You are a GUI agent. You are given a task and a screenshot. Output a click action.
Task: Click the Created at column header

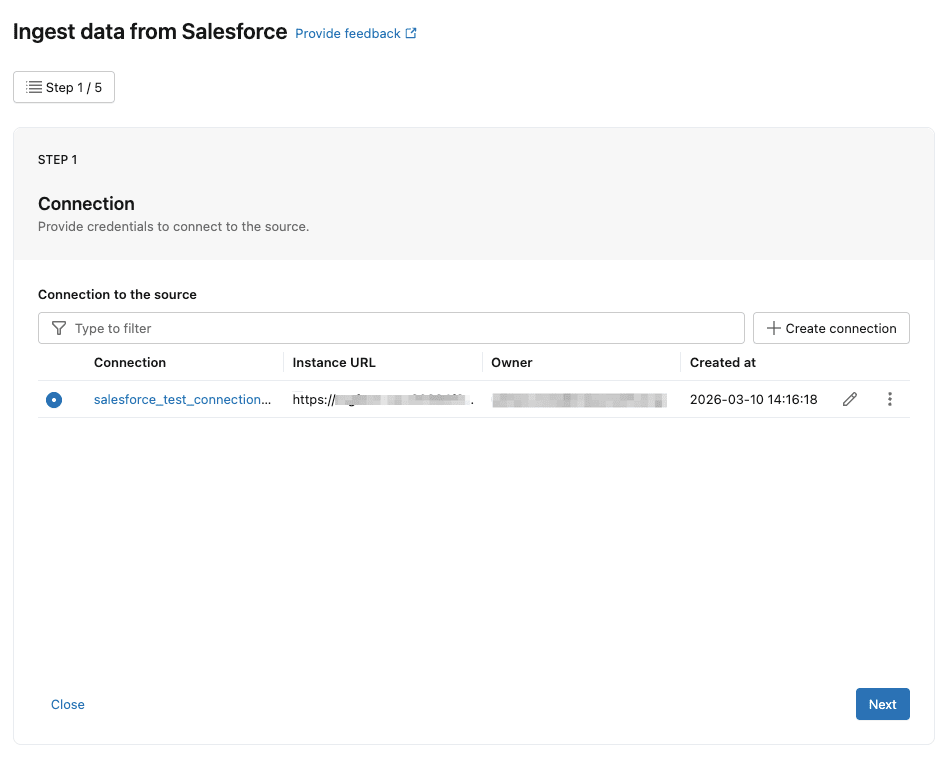tap(723, 362)
